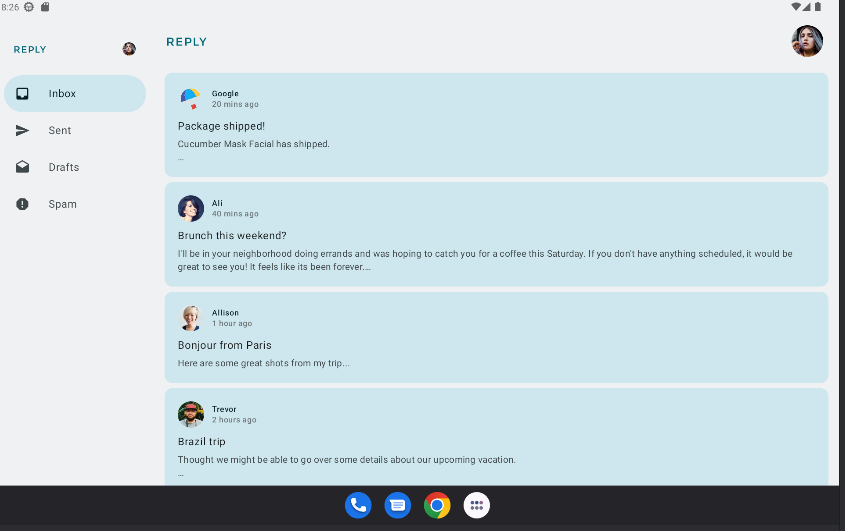This screenshot has height=531, width=845.
Task: Click 'Thought we might be able' preview text
Action: [347, 460]
